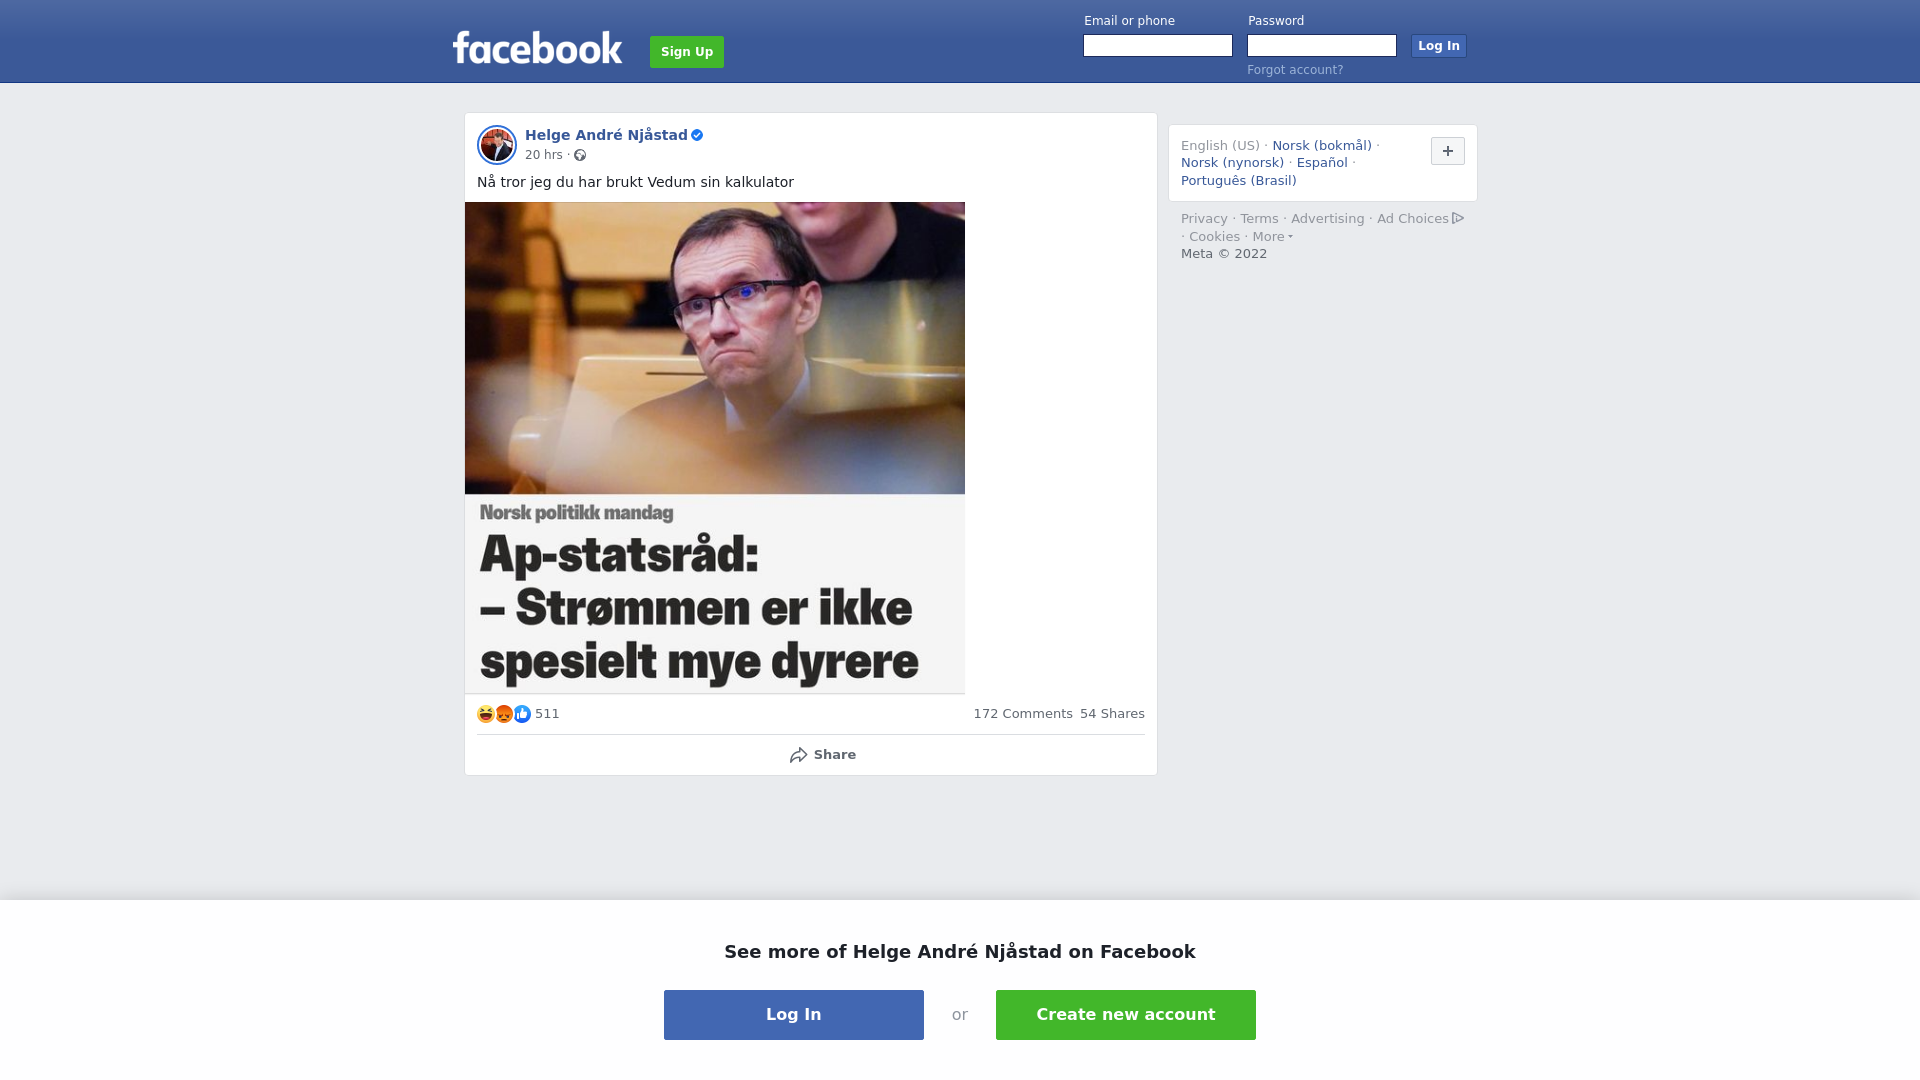
Task: Click the public globe privacy icon
Action: tap(580, 155)
